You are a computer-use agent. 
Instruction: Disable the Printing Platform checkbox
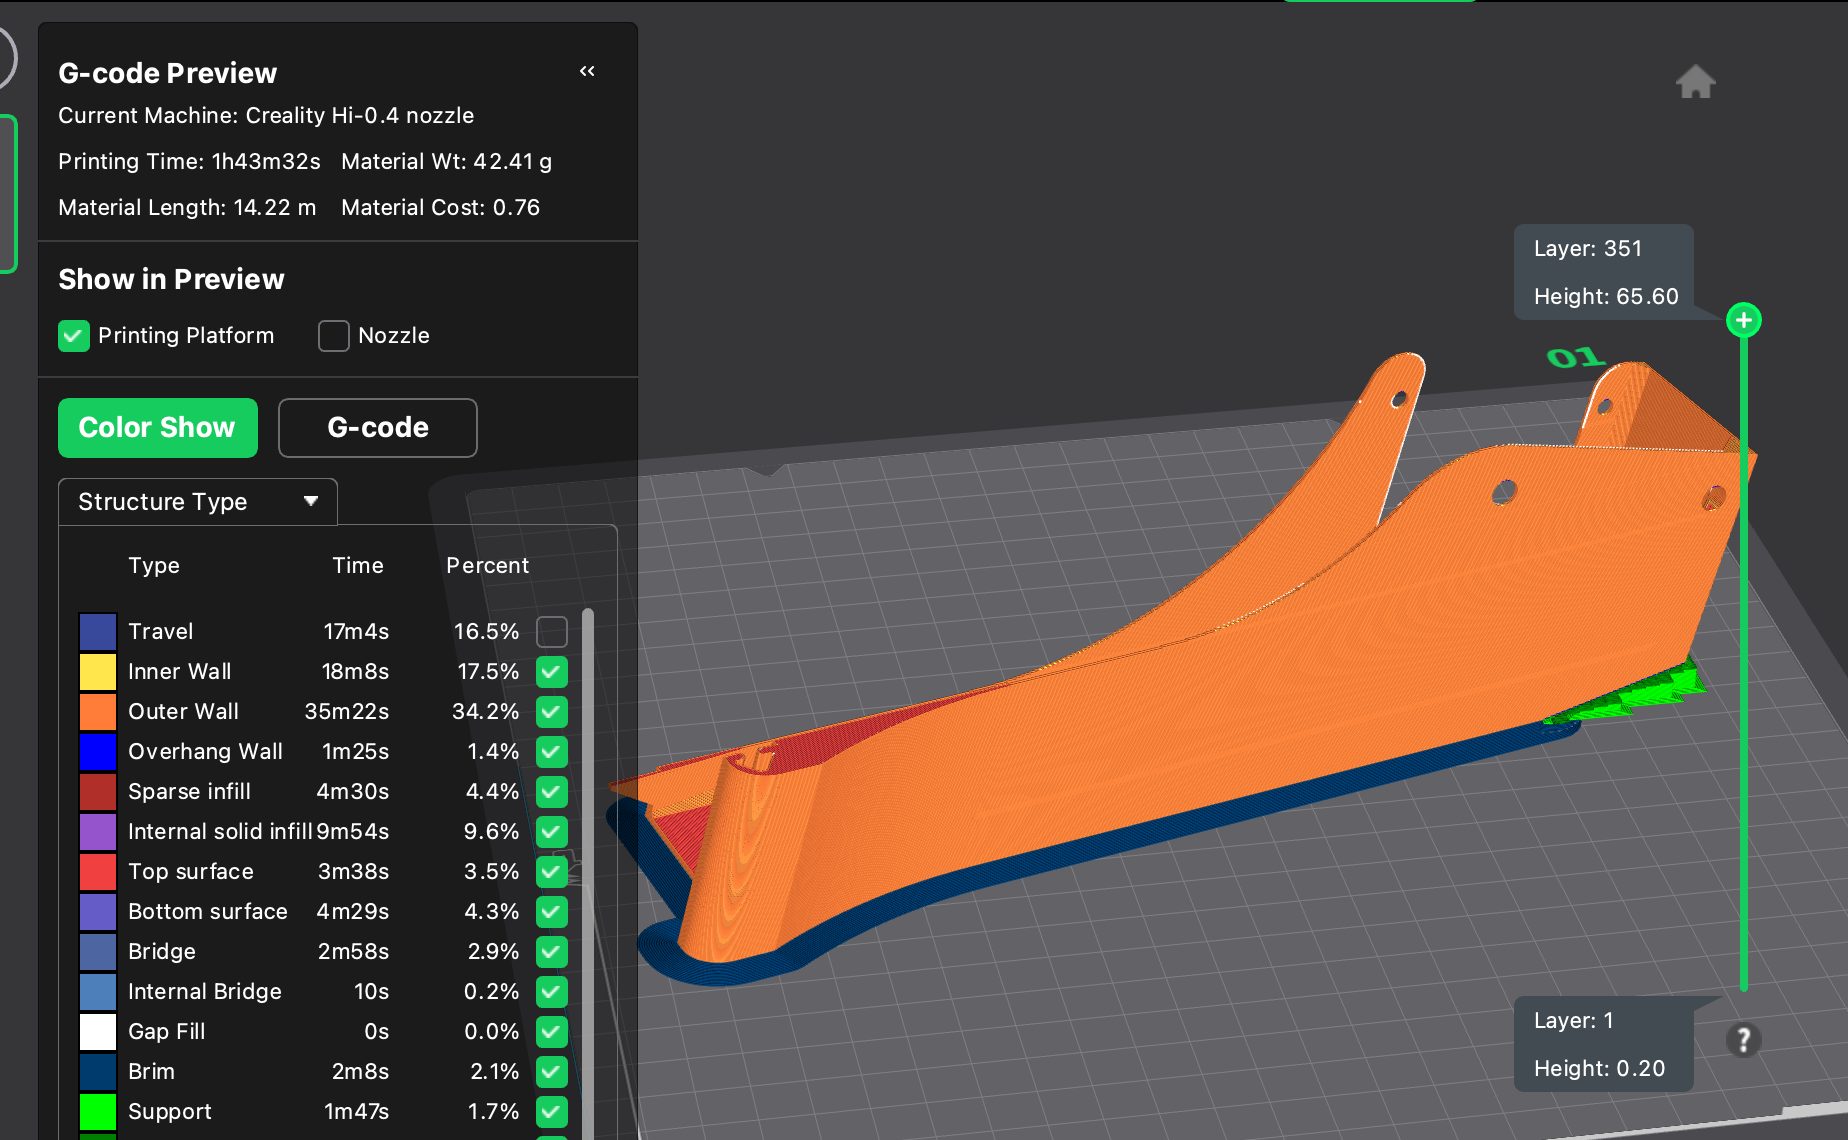point(73,336)
